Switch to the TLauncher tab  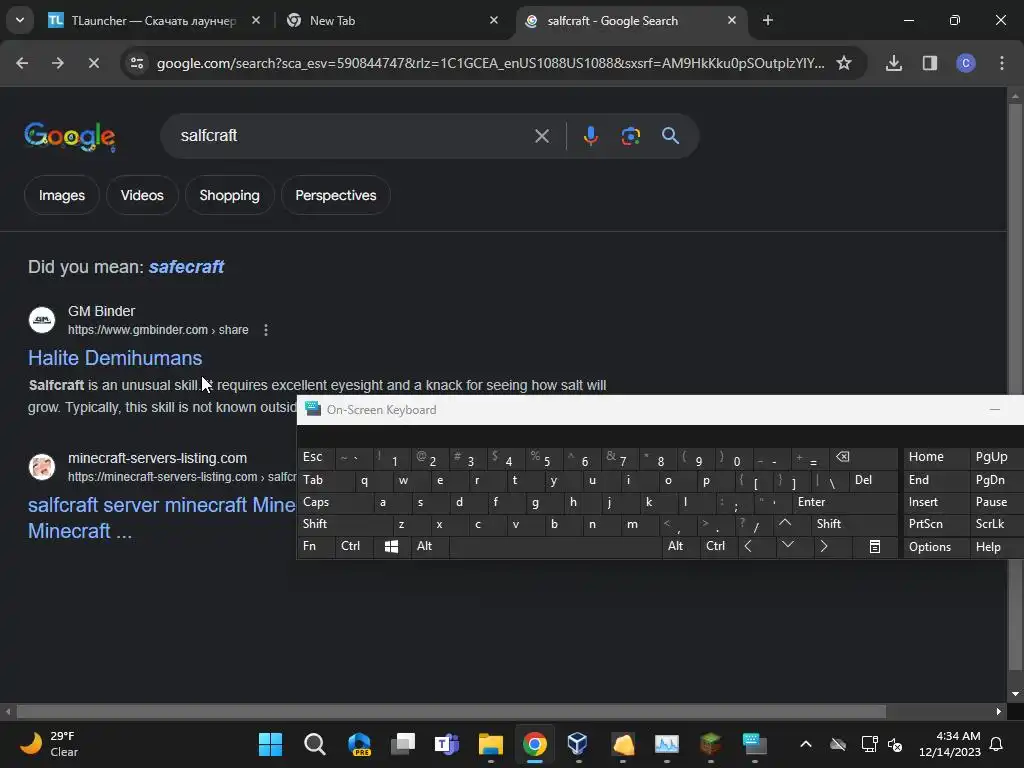(153, 21)
